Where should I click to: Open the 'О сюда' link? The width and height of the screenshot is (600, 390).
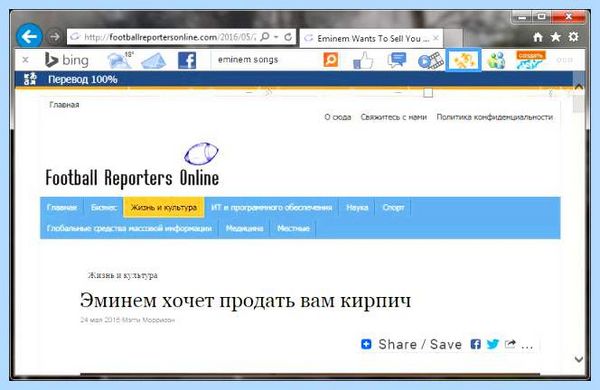point(338,117)
